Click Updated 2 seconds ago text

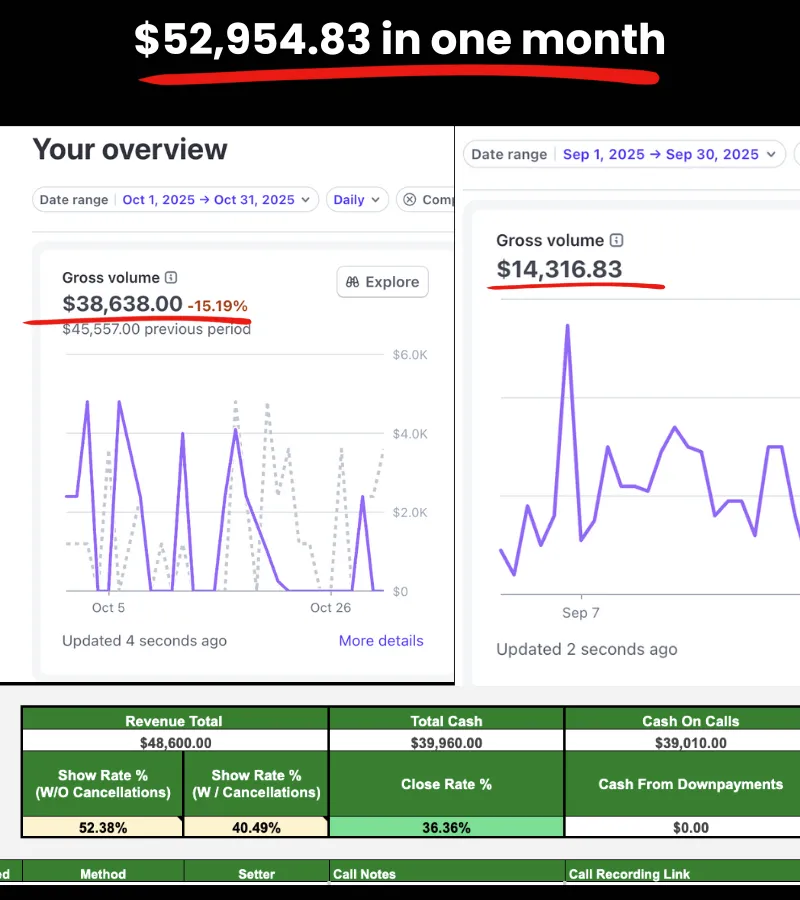pos(587,649)
